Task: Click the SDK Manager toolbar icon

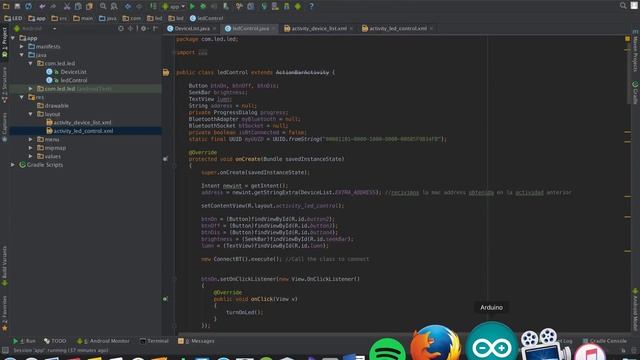Action: coord(287,6)
